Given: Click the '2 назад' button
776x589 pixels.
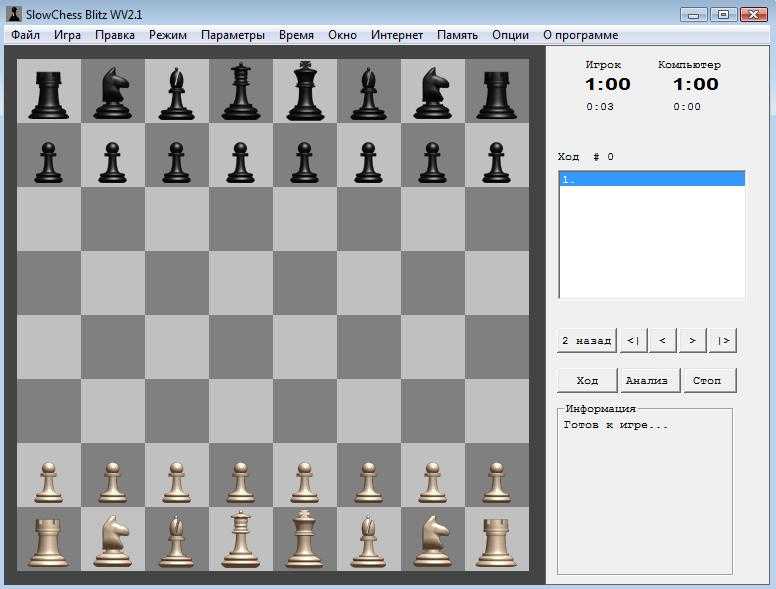Looking at the screenshot, I should pyautogui.click(x=587, y=341).
